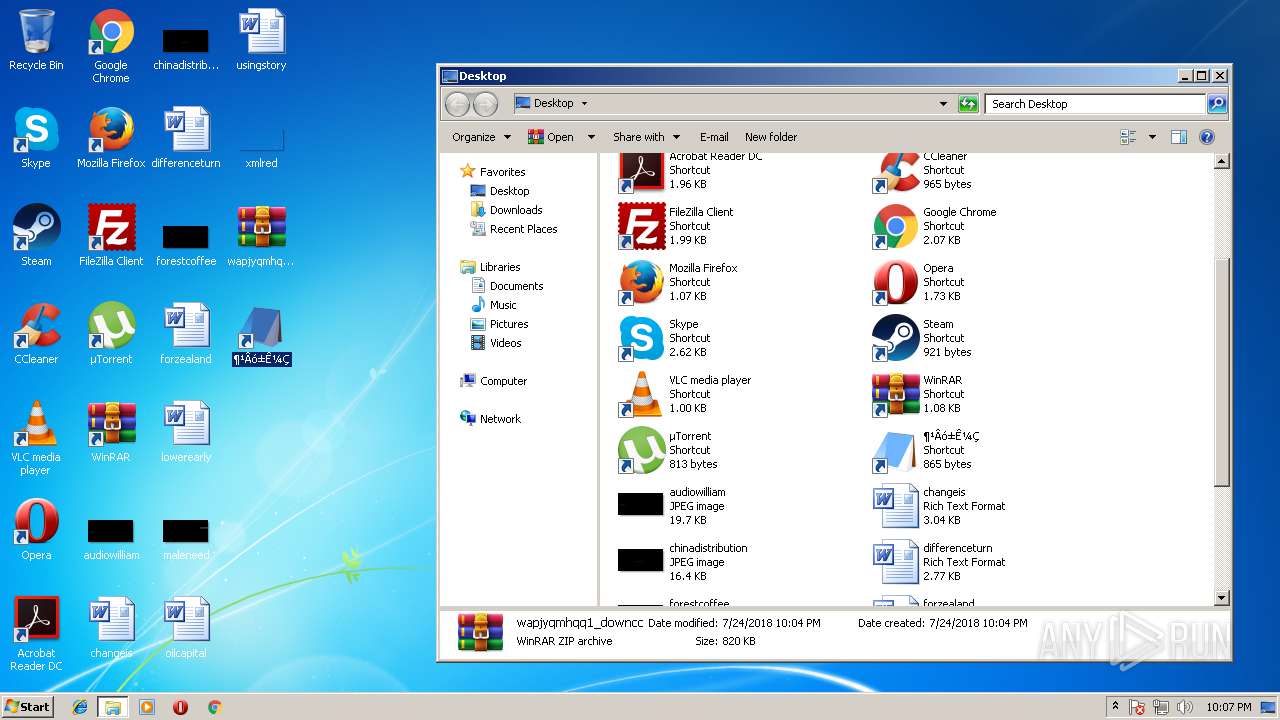Open Opera desktop shortcut
This screenshot has width=1280, height=720.
(x=36, y=530)
